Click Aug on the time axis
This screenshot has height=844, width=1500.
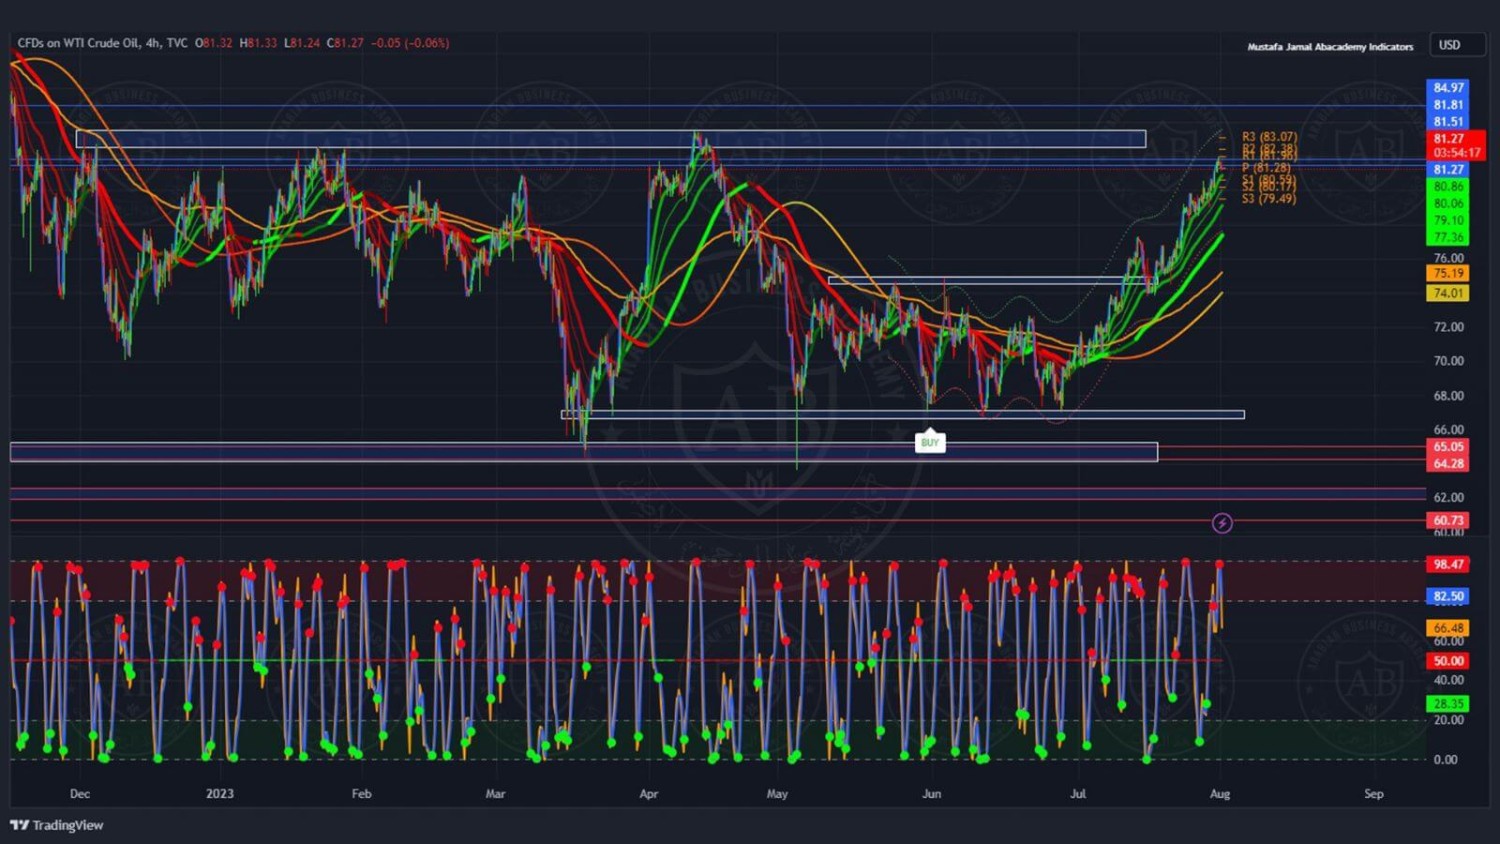coord(1220,794)
